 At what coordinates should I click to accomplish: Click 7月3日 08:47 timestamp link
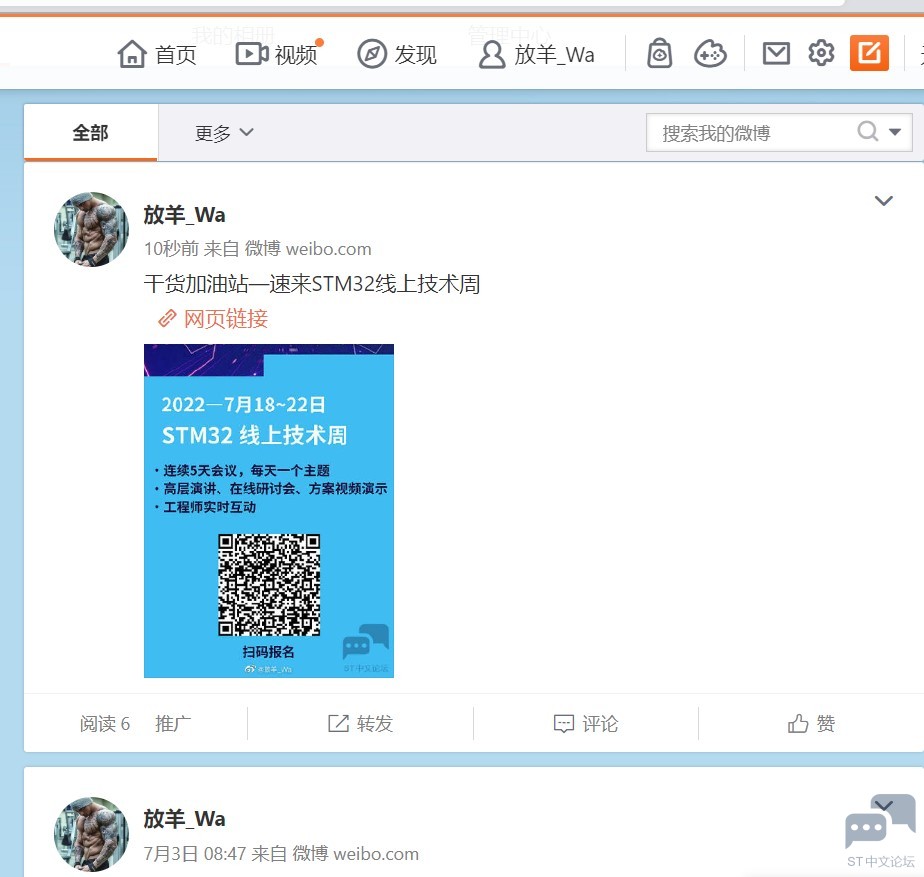195,853
